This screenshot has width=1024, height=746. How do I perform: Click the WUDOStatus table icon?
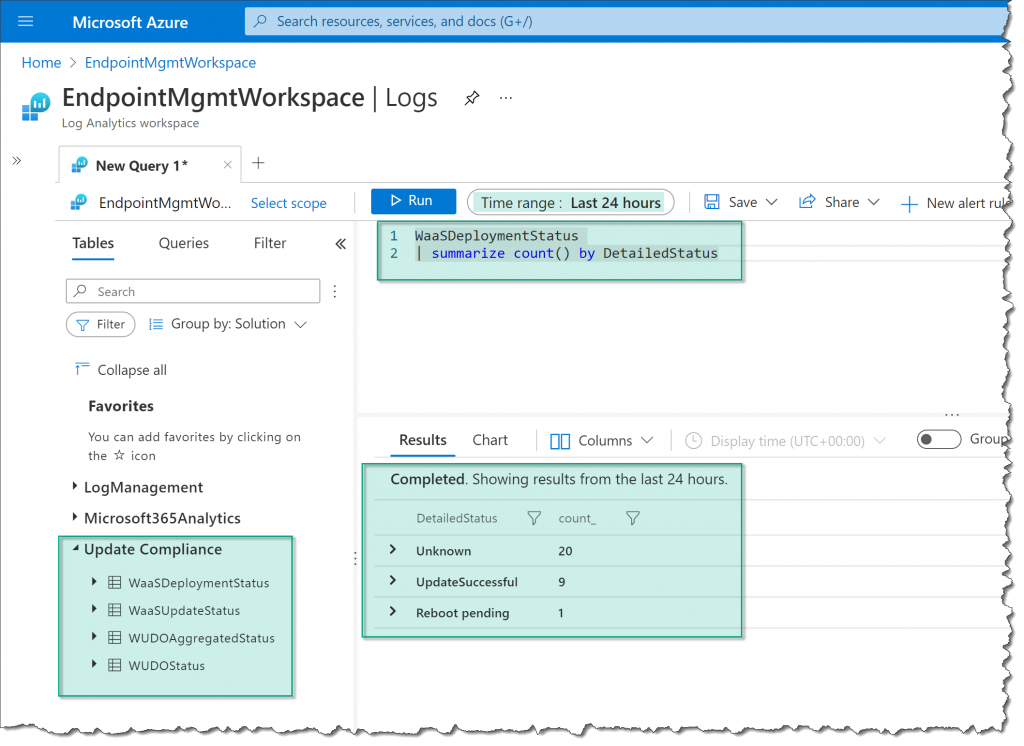pos(114,665)
